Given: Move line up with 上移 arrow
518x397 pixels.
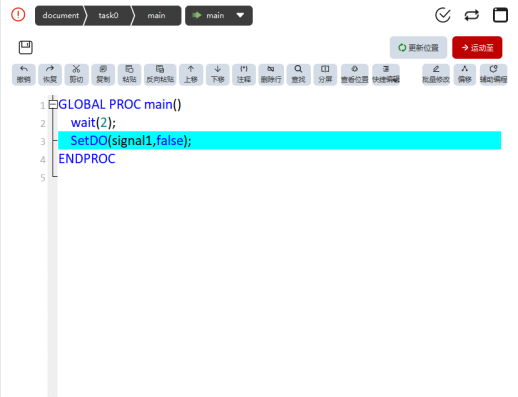Looking at the screenshot, I should 191,74.
